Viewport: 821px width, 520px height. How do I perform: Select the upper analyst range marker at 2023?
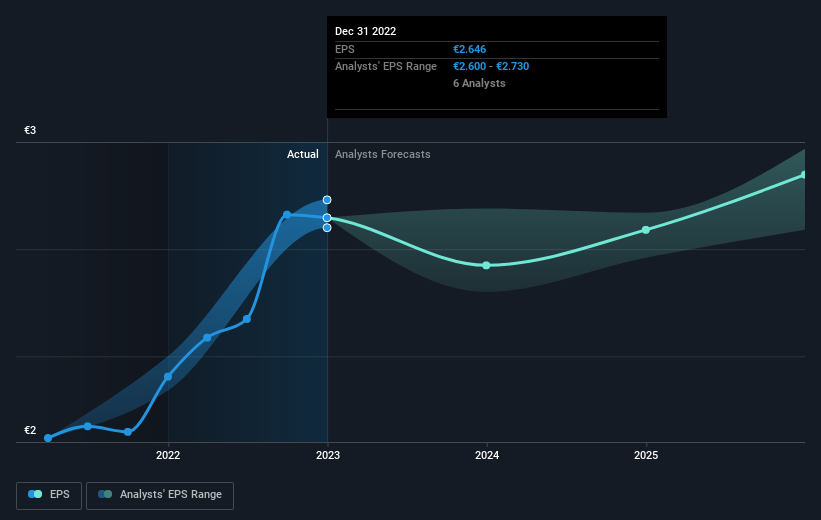tap(327, 200)
